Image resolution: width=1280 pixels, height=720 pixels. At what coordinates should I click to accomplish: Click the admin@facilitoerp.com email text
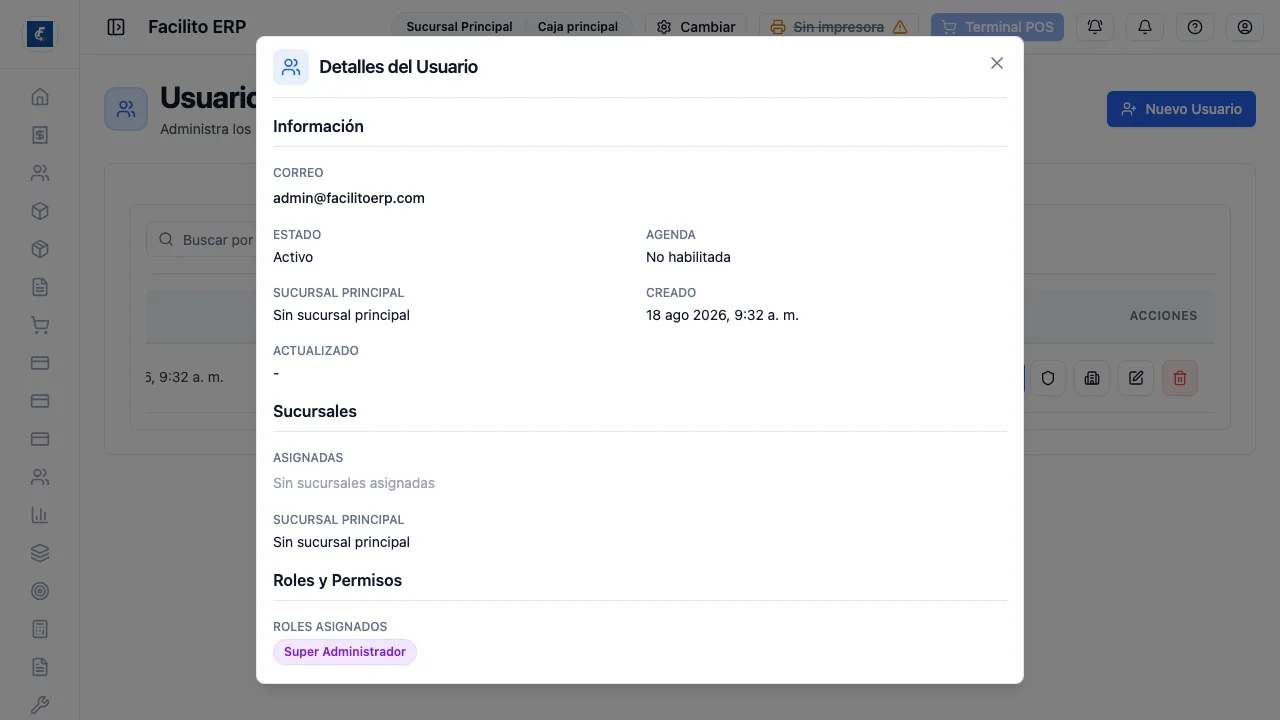(349, 198)
